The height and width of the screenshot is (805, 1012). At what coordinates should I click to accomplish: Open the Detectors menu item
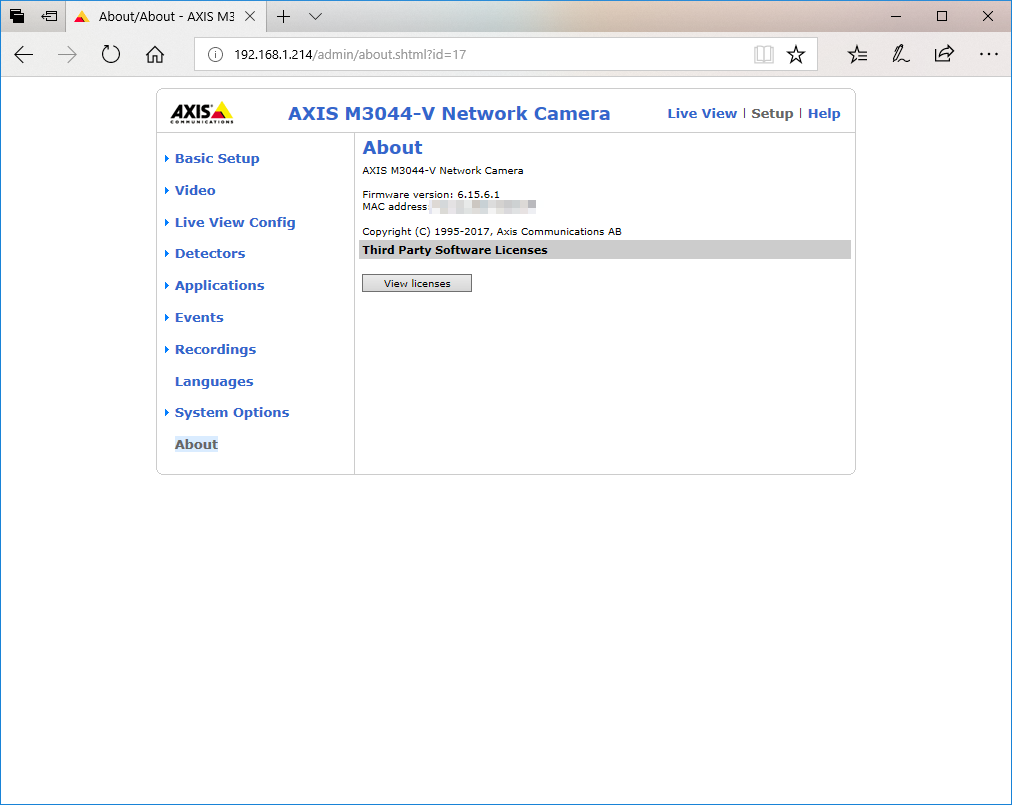210,254
